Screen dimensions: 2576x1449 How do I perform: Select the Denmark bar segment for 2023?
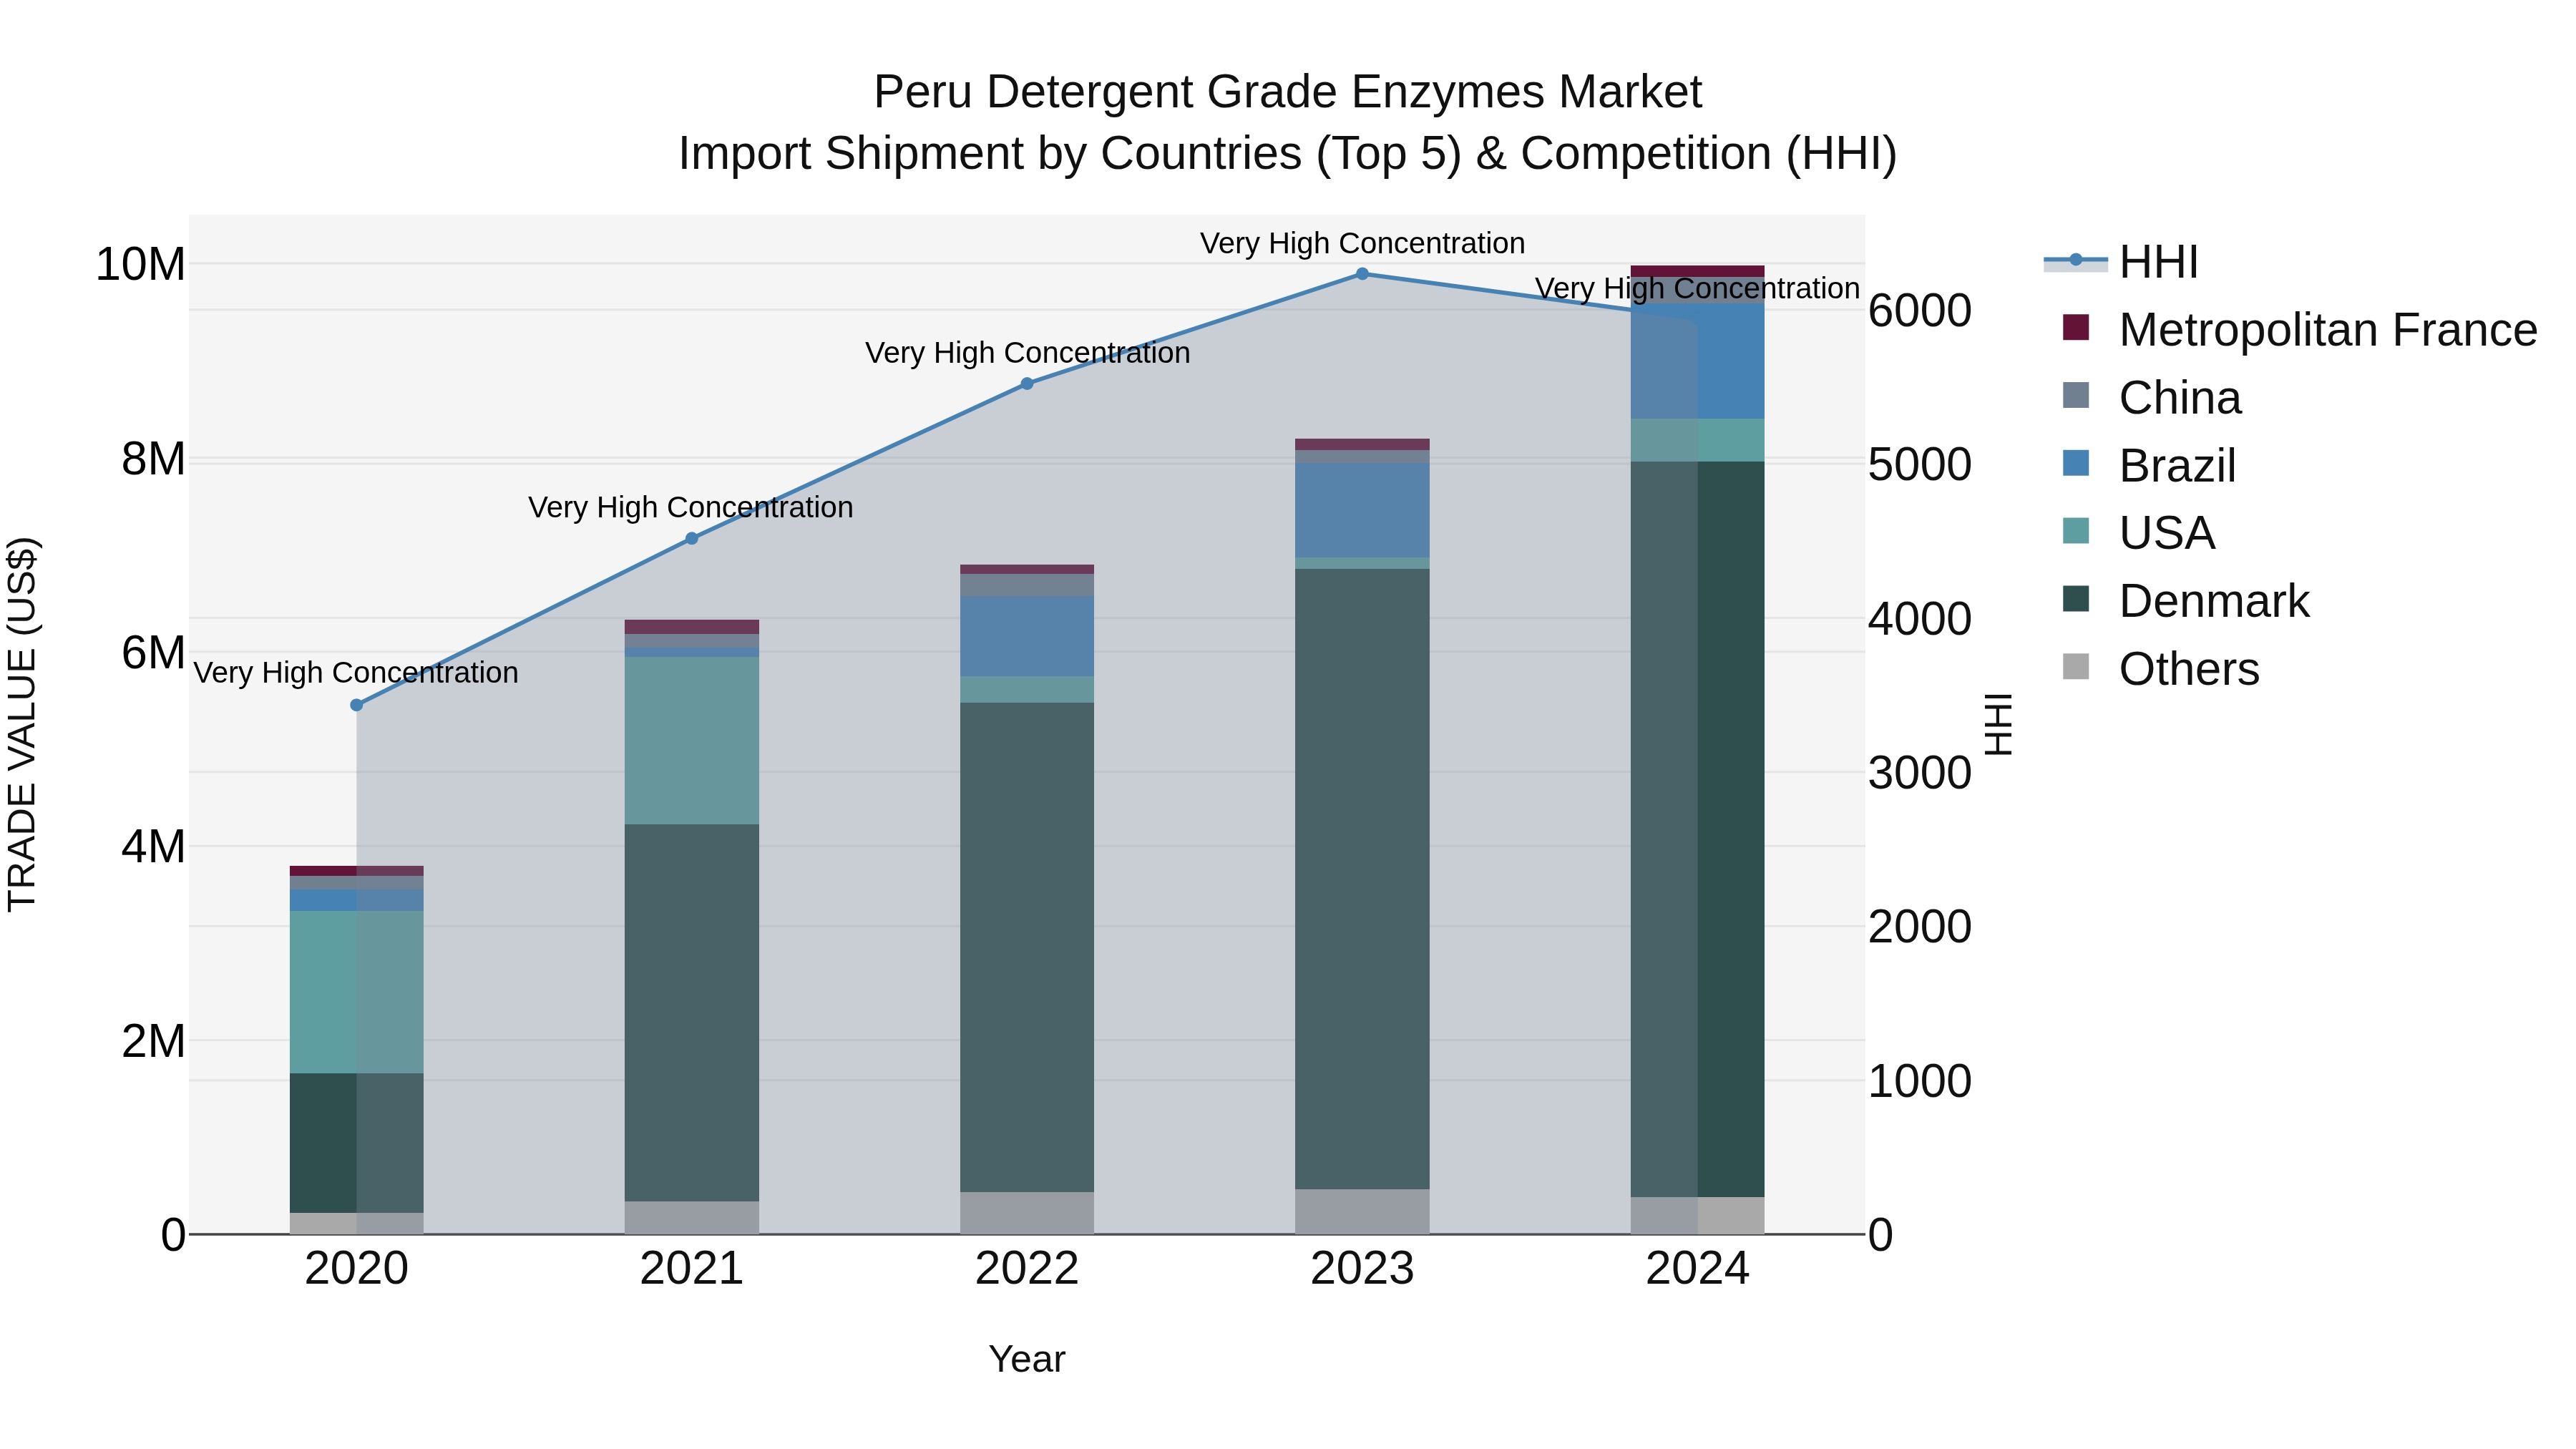pyautogui.click(x=1362, y=879)
